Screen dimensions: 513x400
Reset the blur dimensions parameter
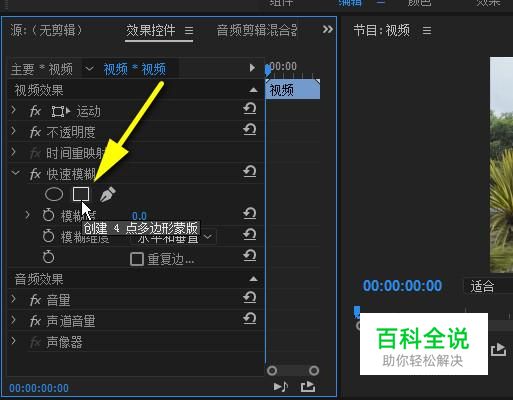250,234
